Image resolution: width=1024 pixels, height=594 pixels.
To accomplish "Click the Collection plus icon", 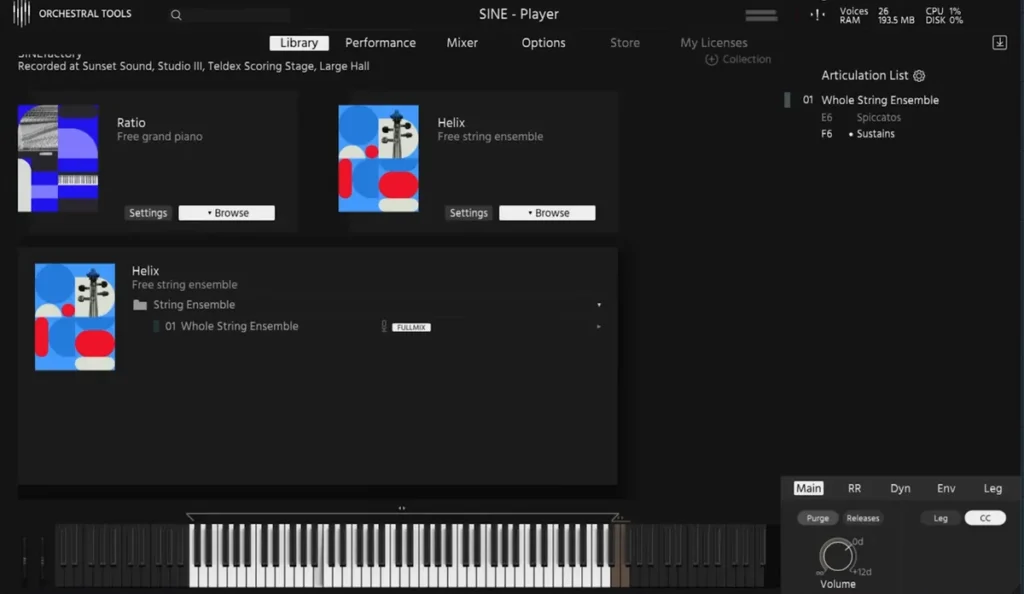I will pos(711,59).
